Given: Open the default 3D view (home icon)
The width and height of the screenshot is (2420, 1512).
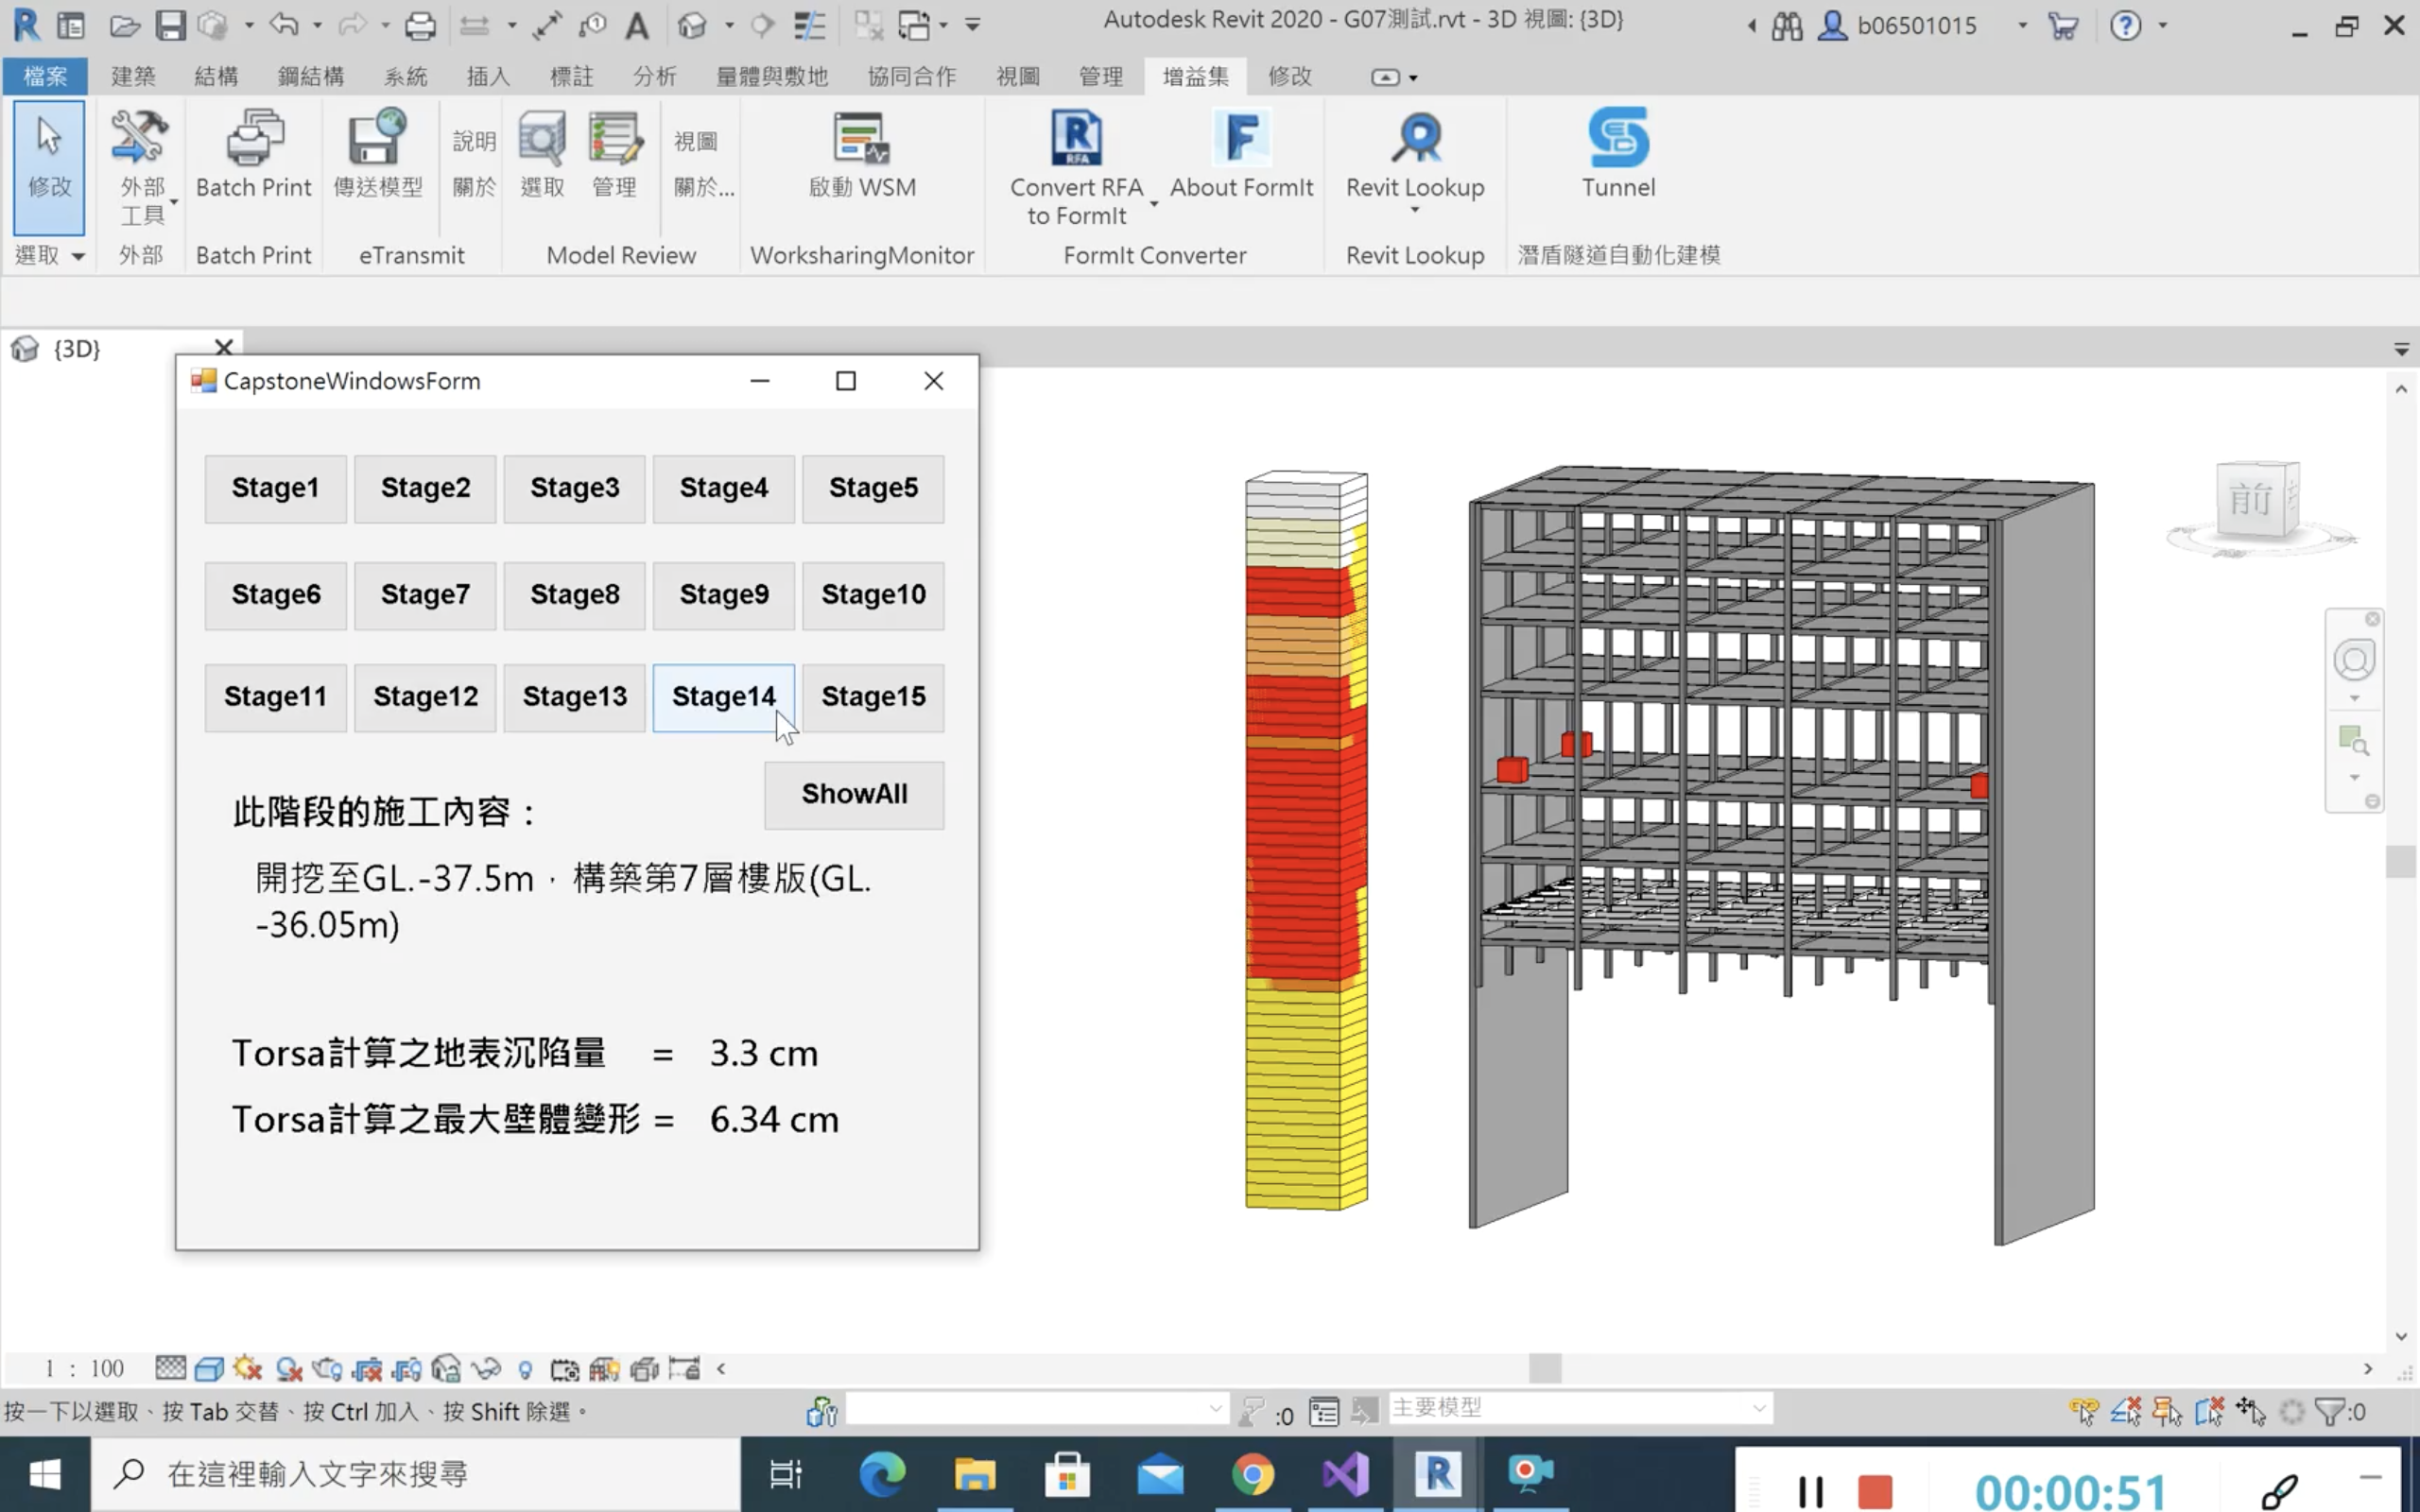Looking at the screenshot, I should [x=693, y=25].
